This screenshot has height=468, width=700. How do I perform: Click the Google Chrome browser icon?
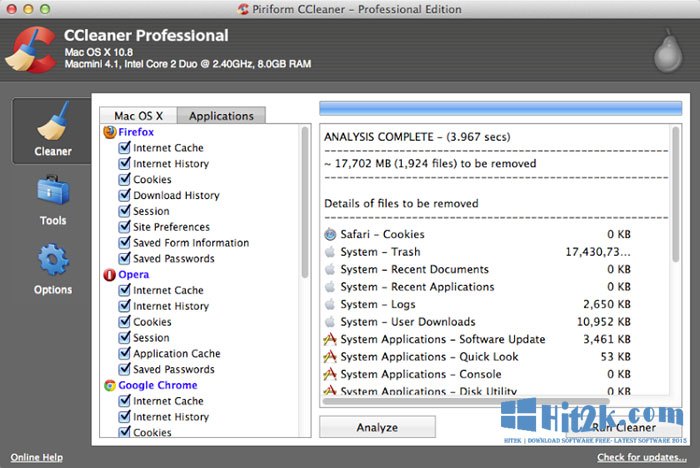coord(110,385)
